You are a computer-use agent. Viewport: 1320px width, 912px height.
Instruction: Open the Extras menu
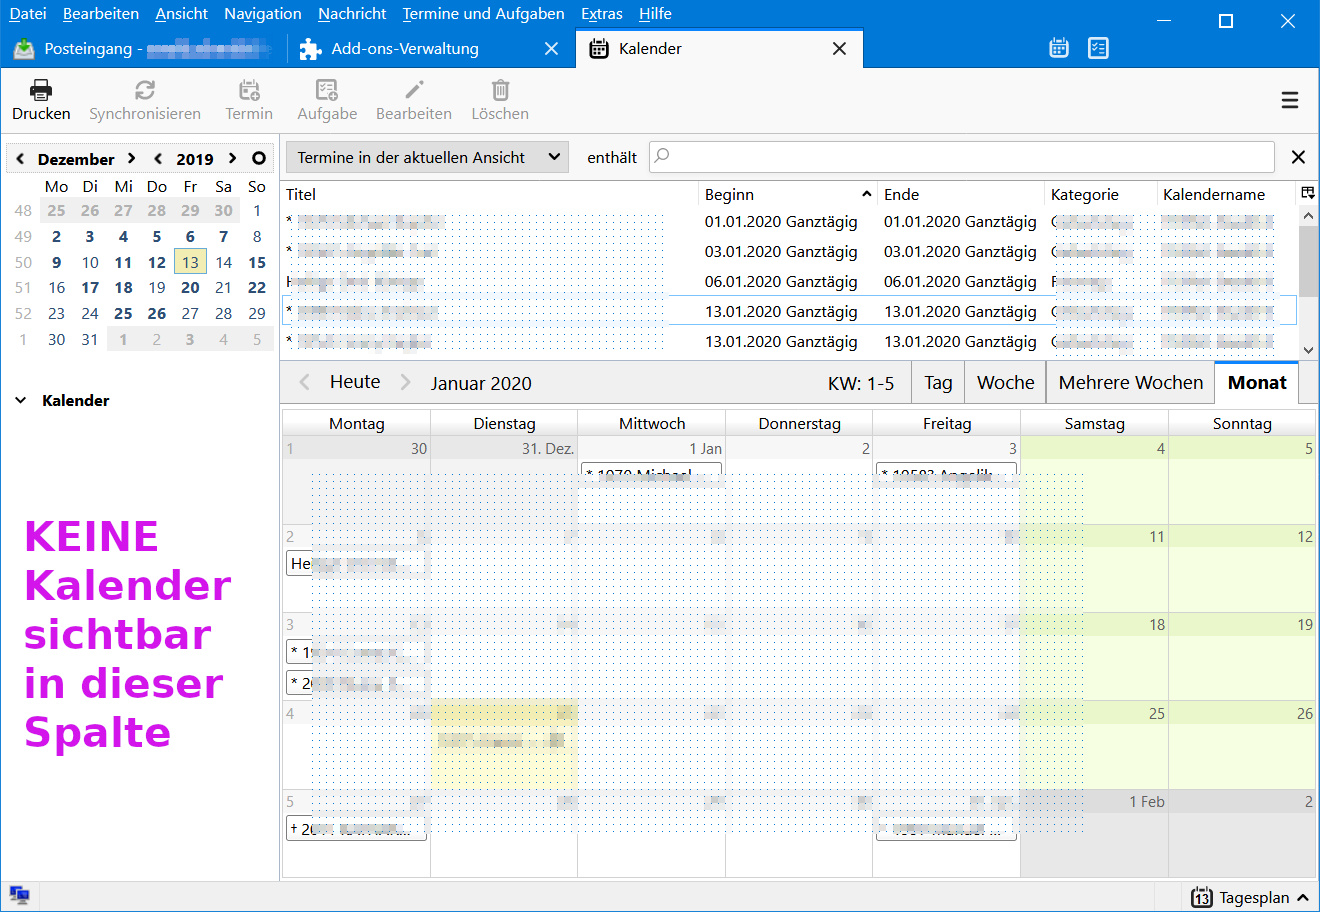click(601, 14)
